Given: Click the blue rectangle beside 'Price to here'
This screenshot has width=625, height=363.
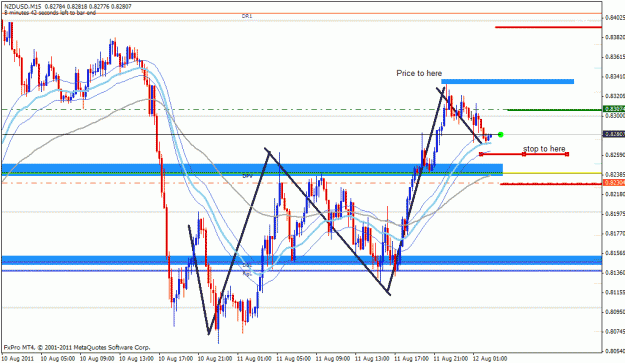Looking at the screenshot, I should pyautogui.click(x=507, y=82).
